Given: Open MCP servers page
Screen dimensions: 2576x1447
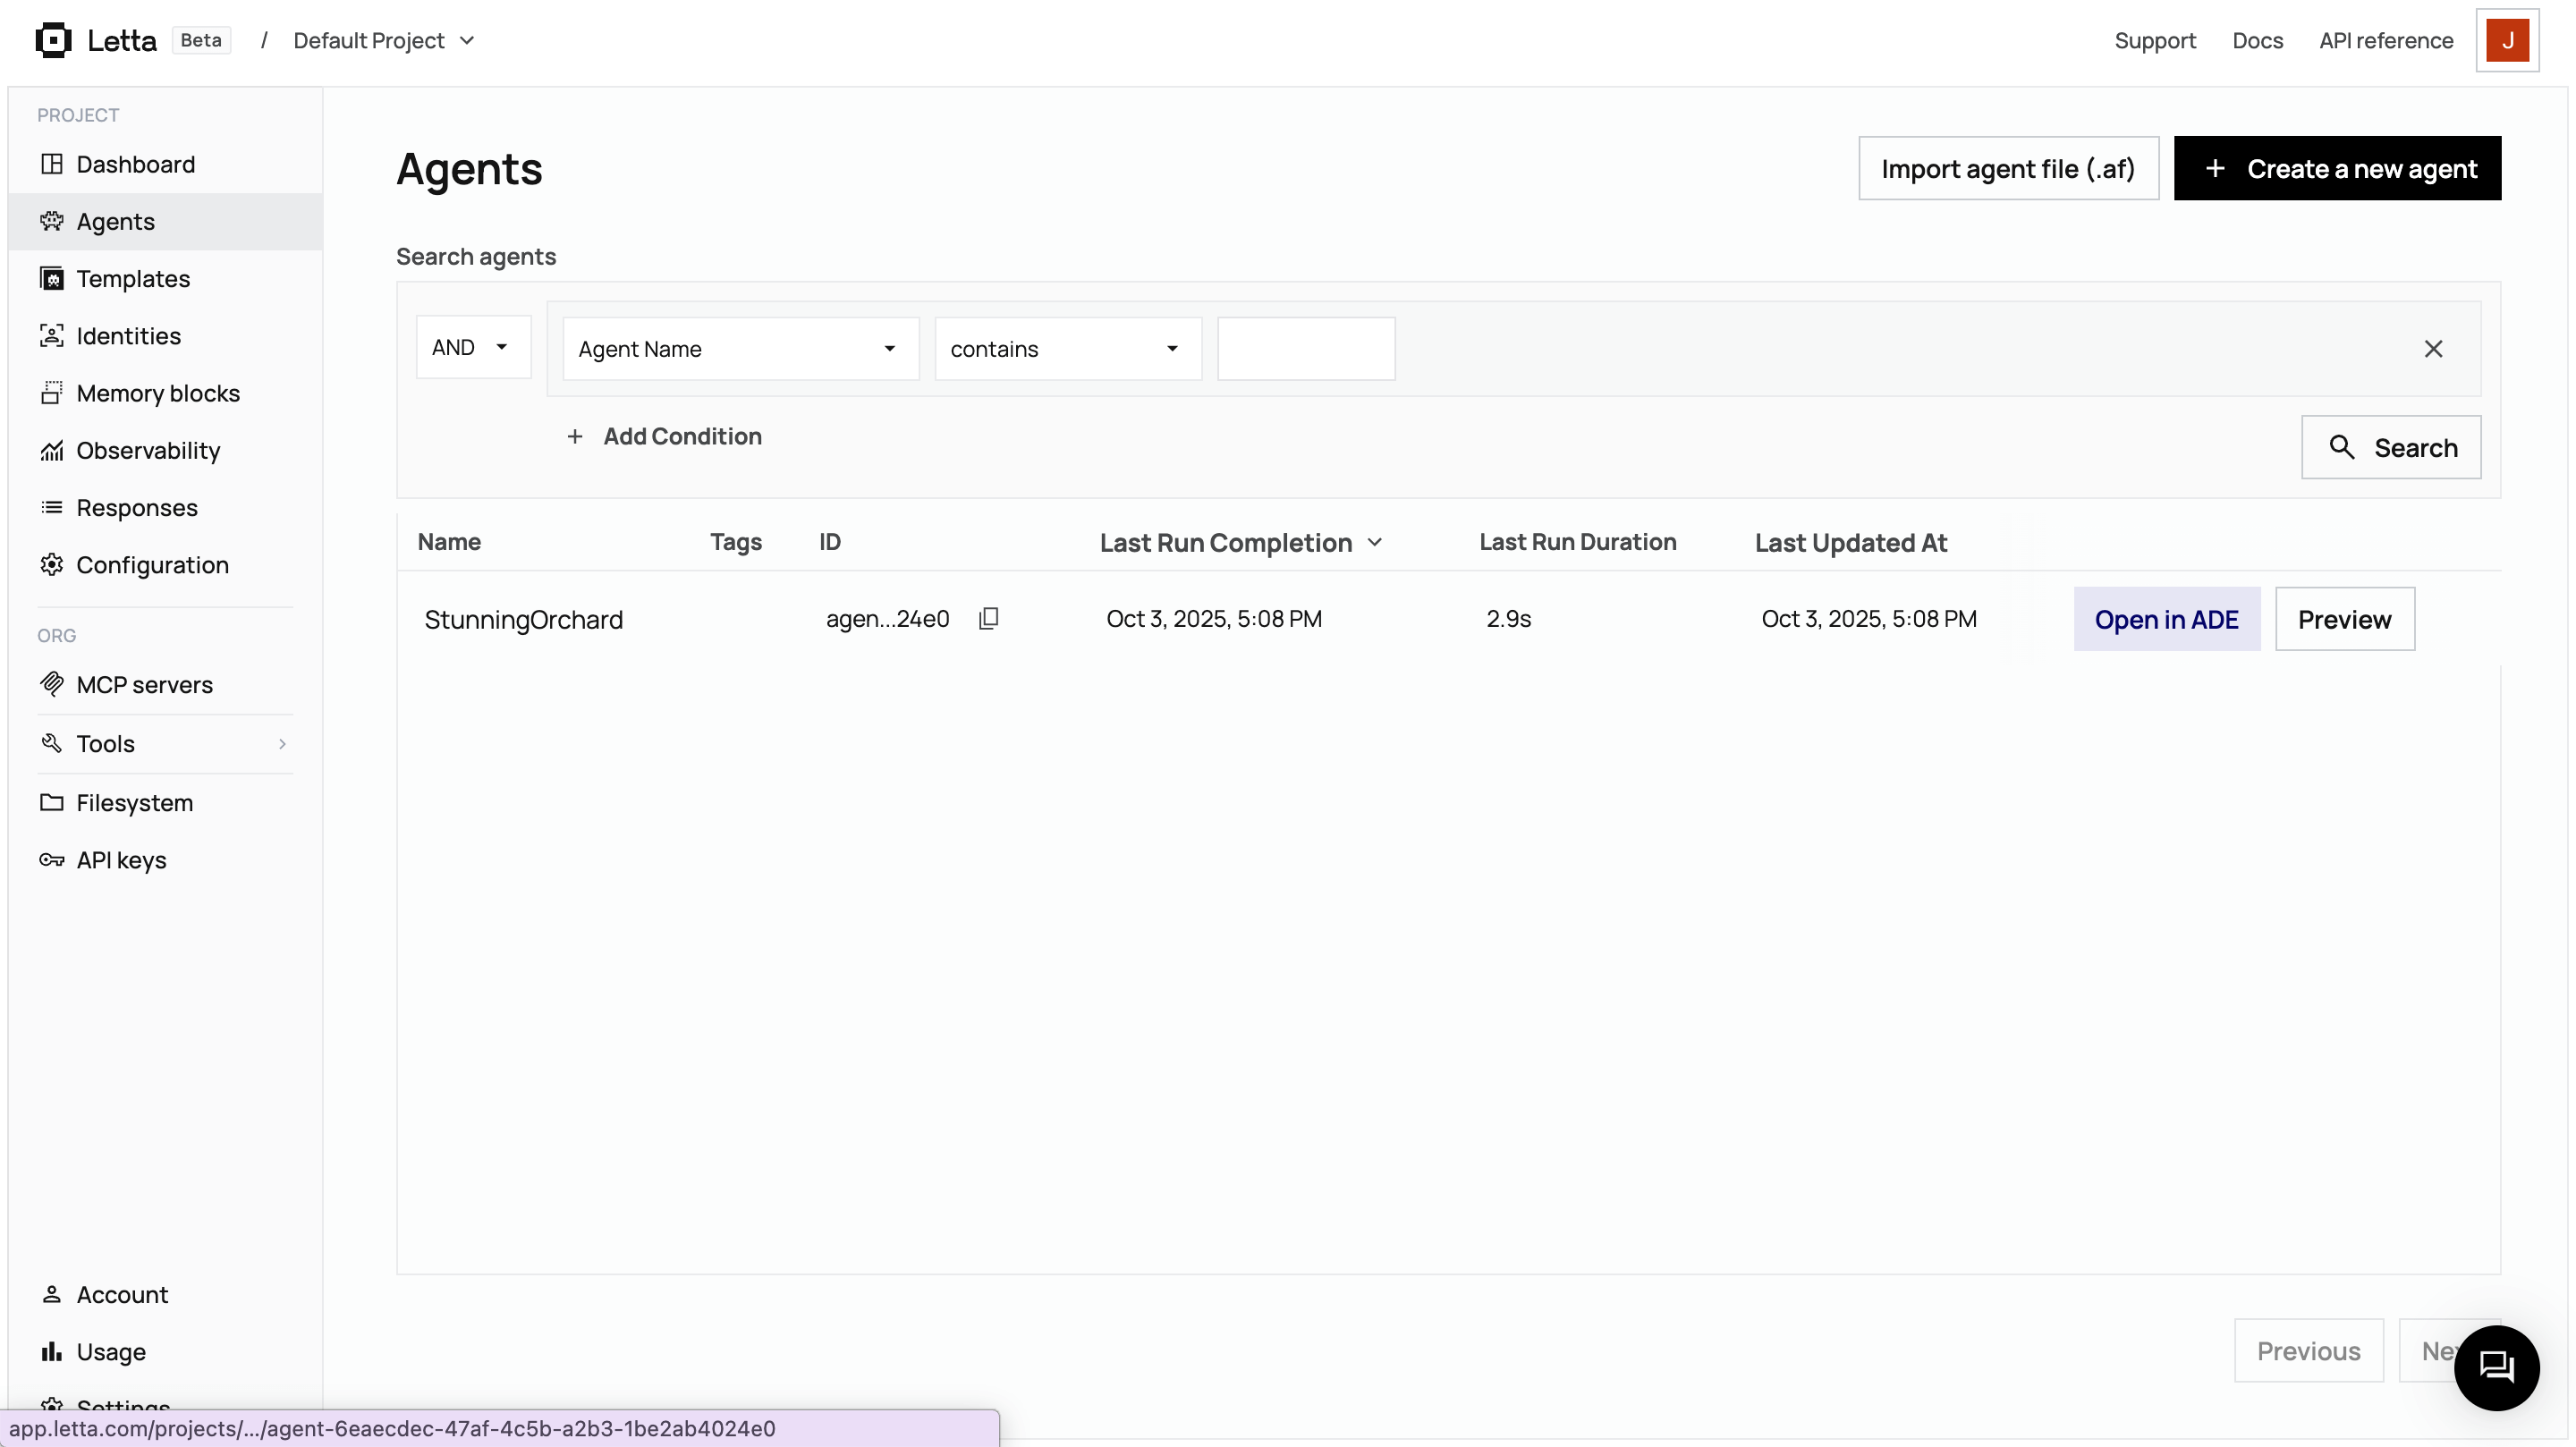Looking at the screenshot, I should [144, 685].
